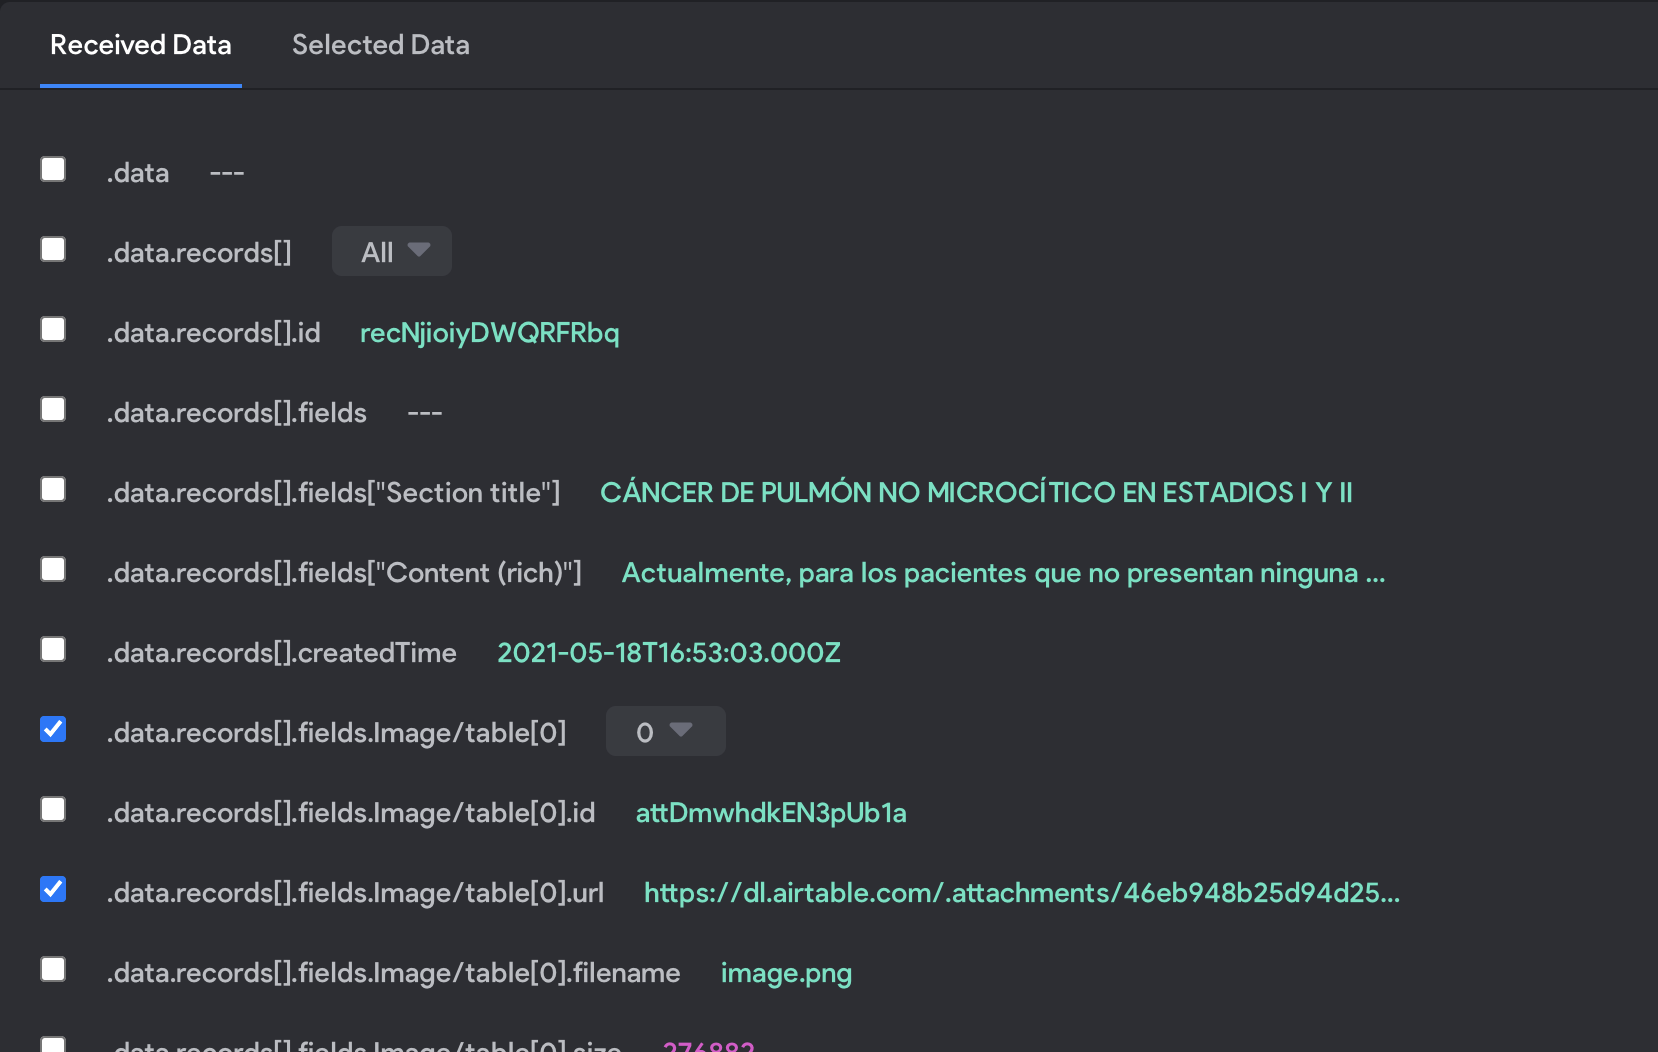Open the Received Data tab
The height and width of the screenshot is (1052, 1658).
coord(141,45)
